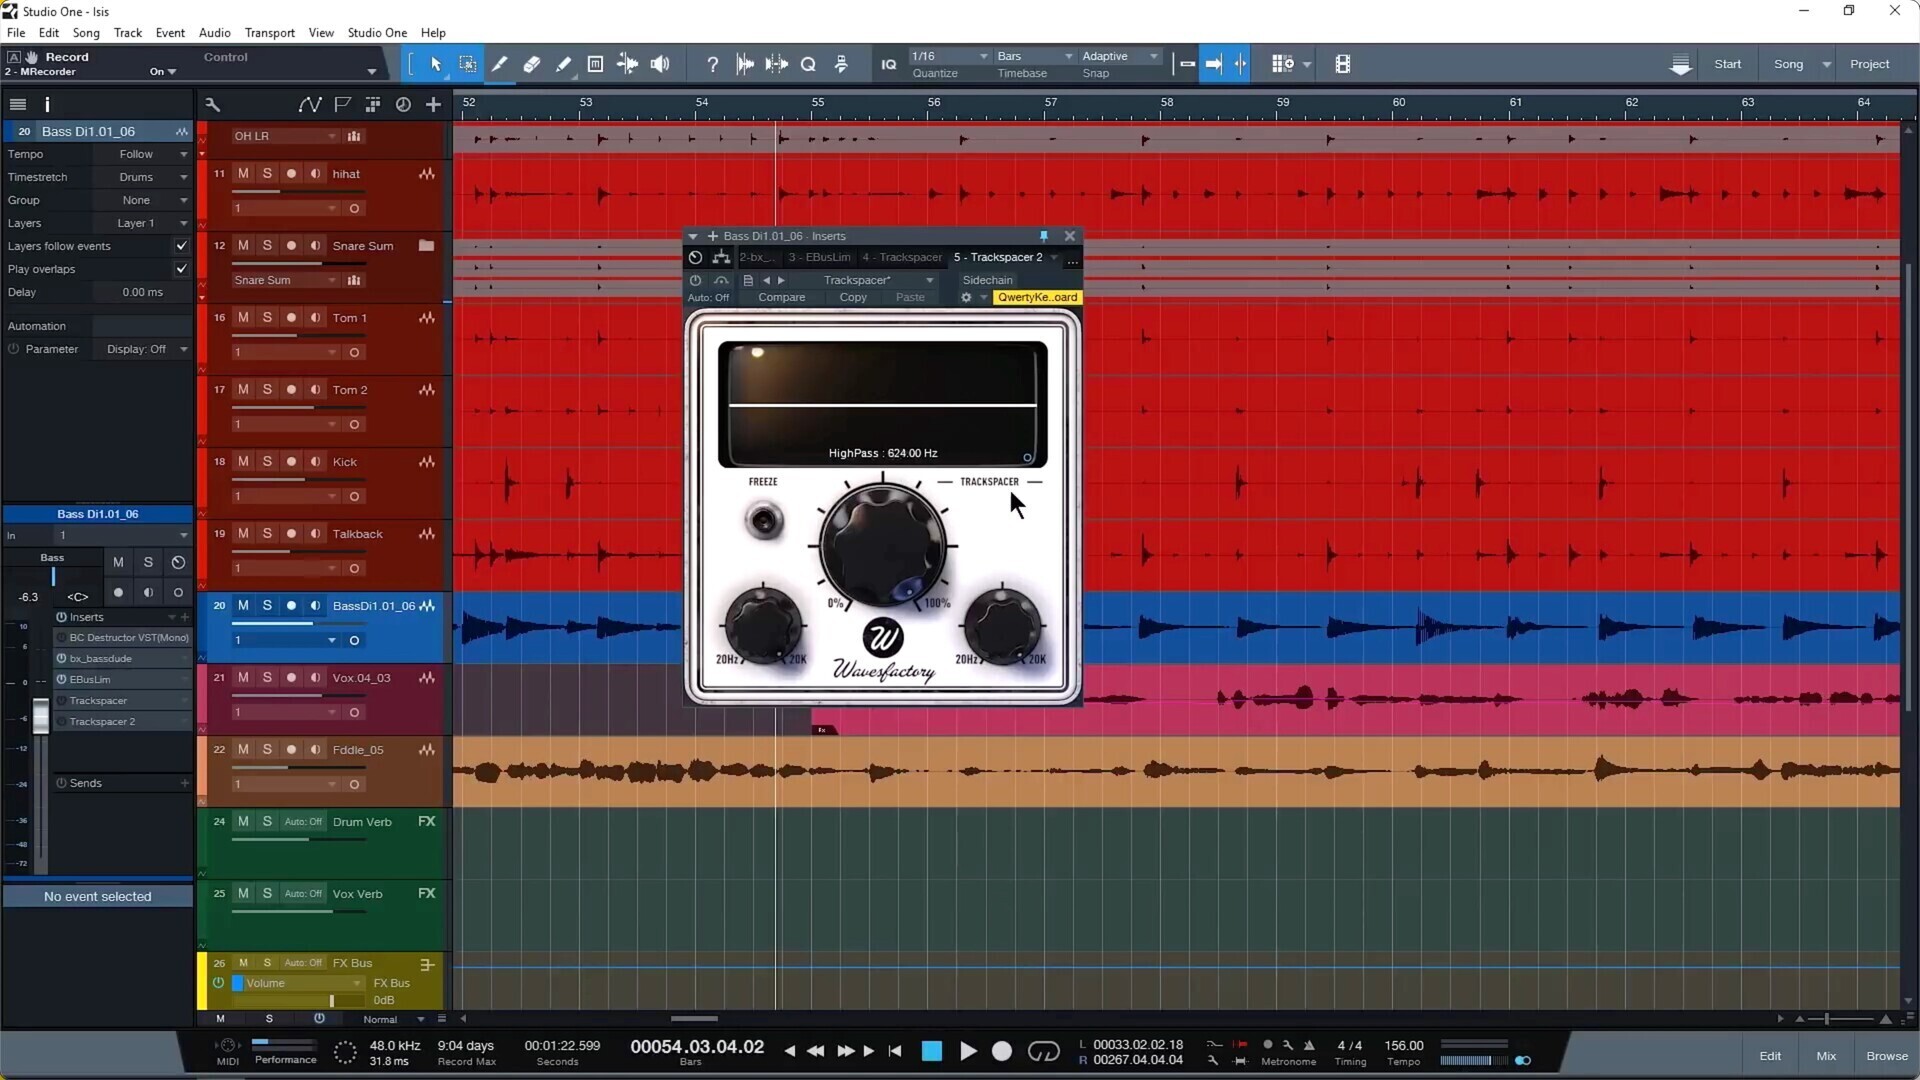Viewport: 1920px width, 1080px height.
Task: Toggle the Loop button in transport
Action: (x=1043, y=1051)
